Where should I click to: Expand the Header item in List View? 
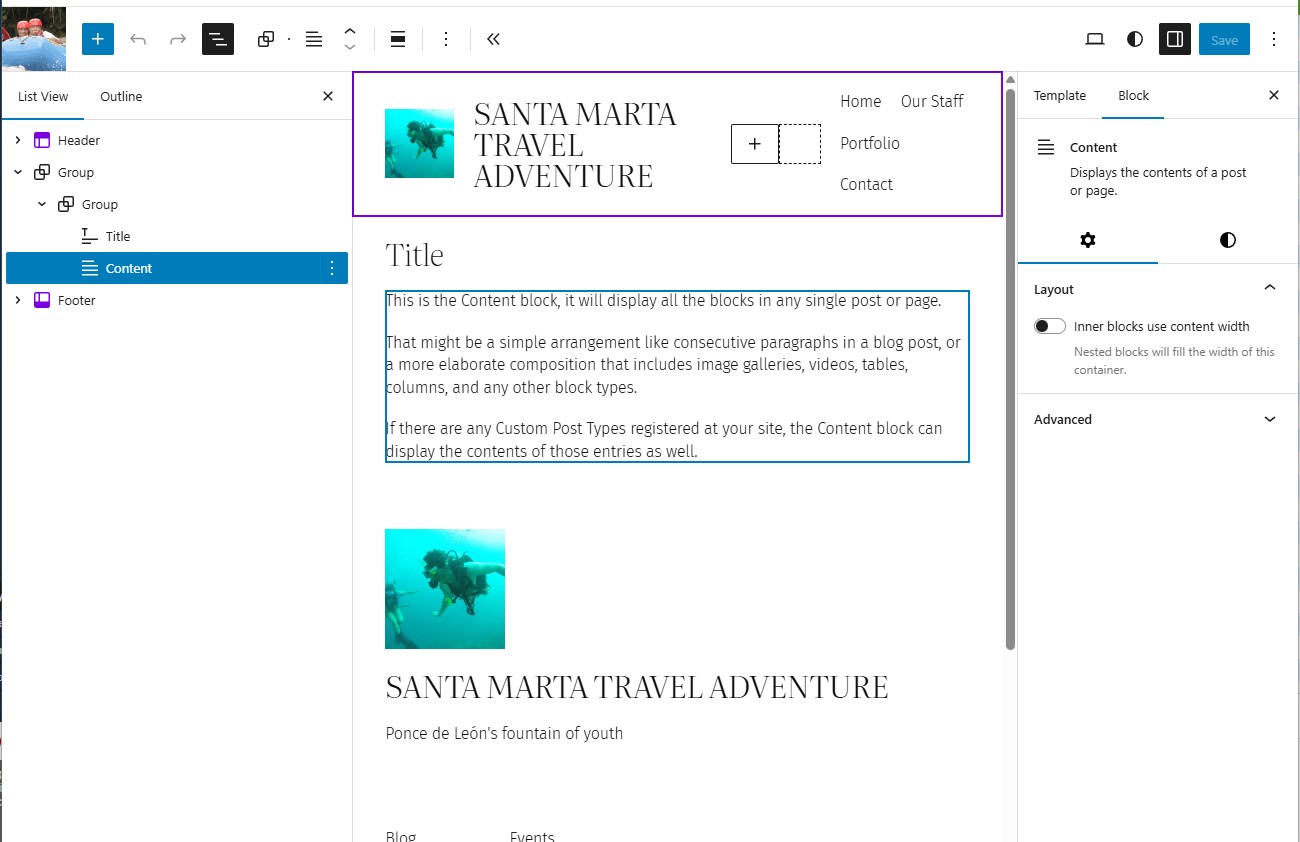(18, 140)
